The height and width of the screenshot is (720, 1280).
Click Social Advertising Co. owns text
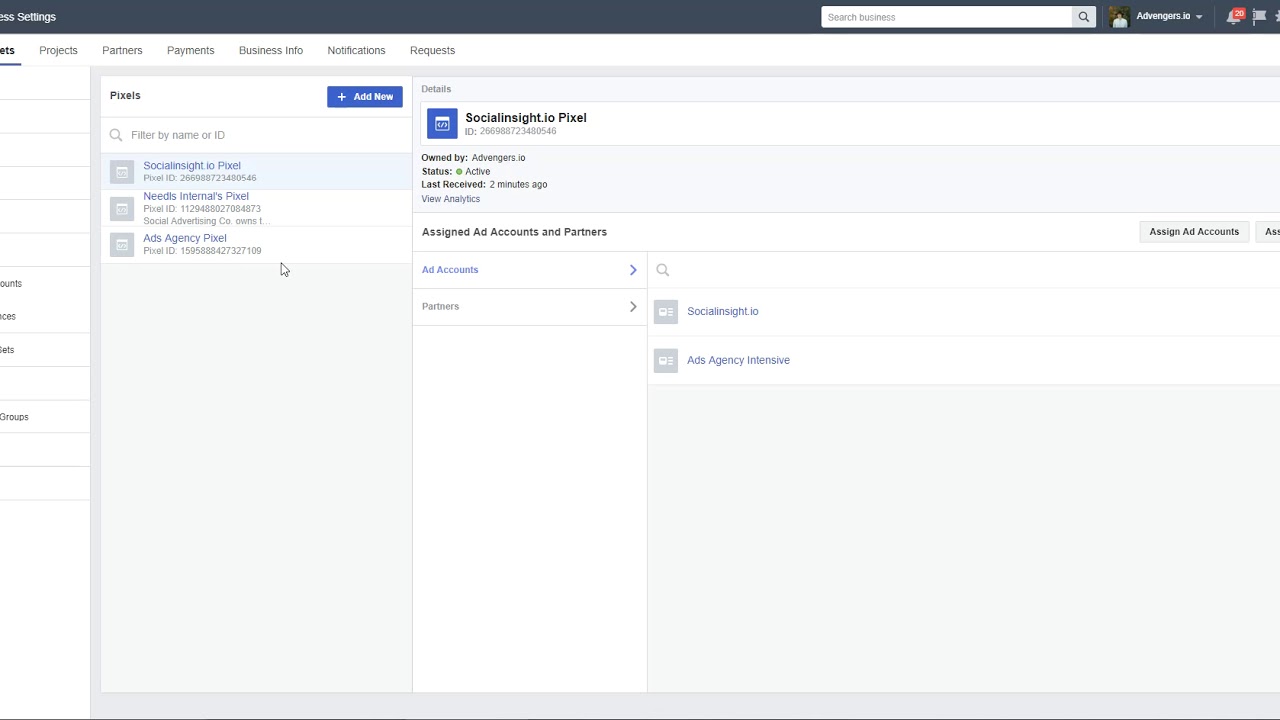coord(206,221)
